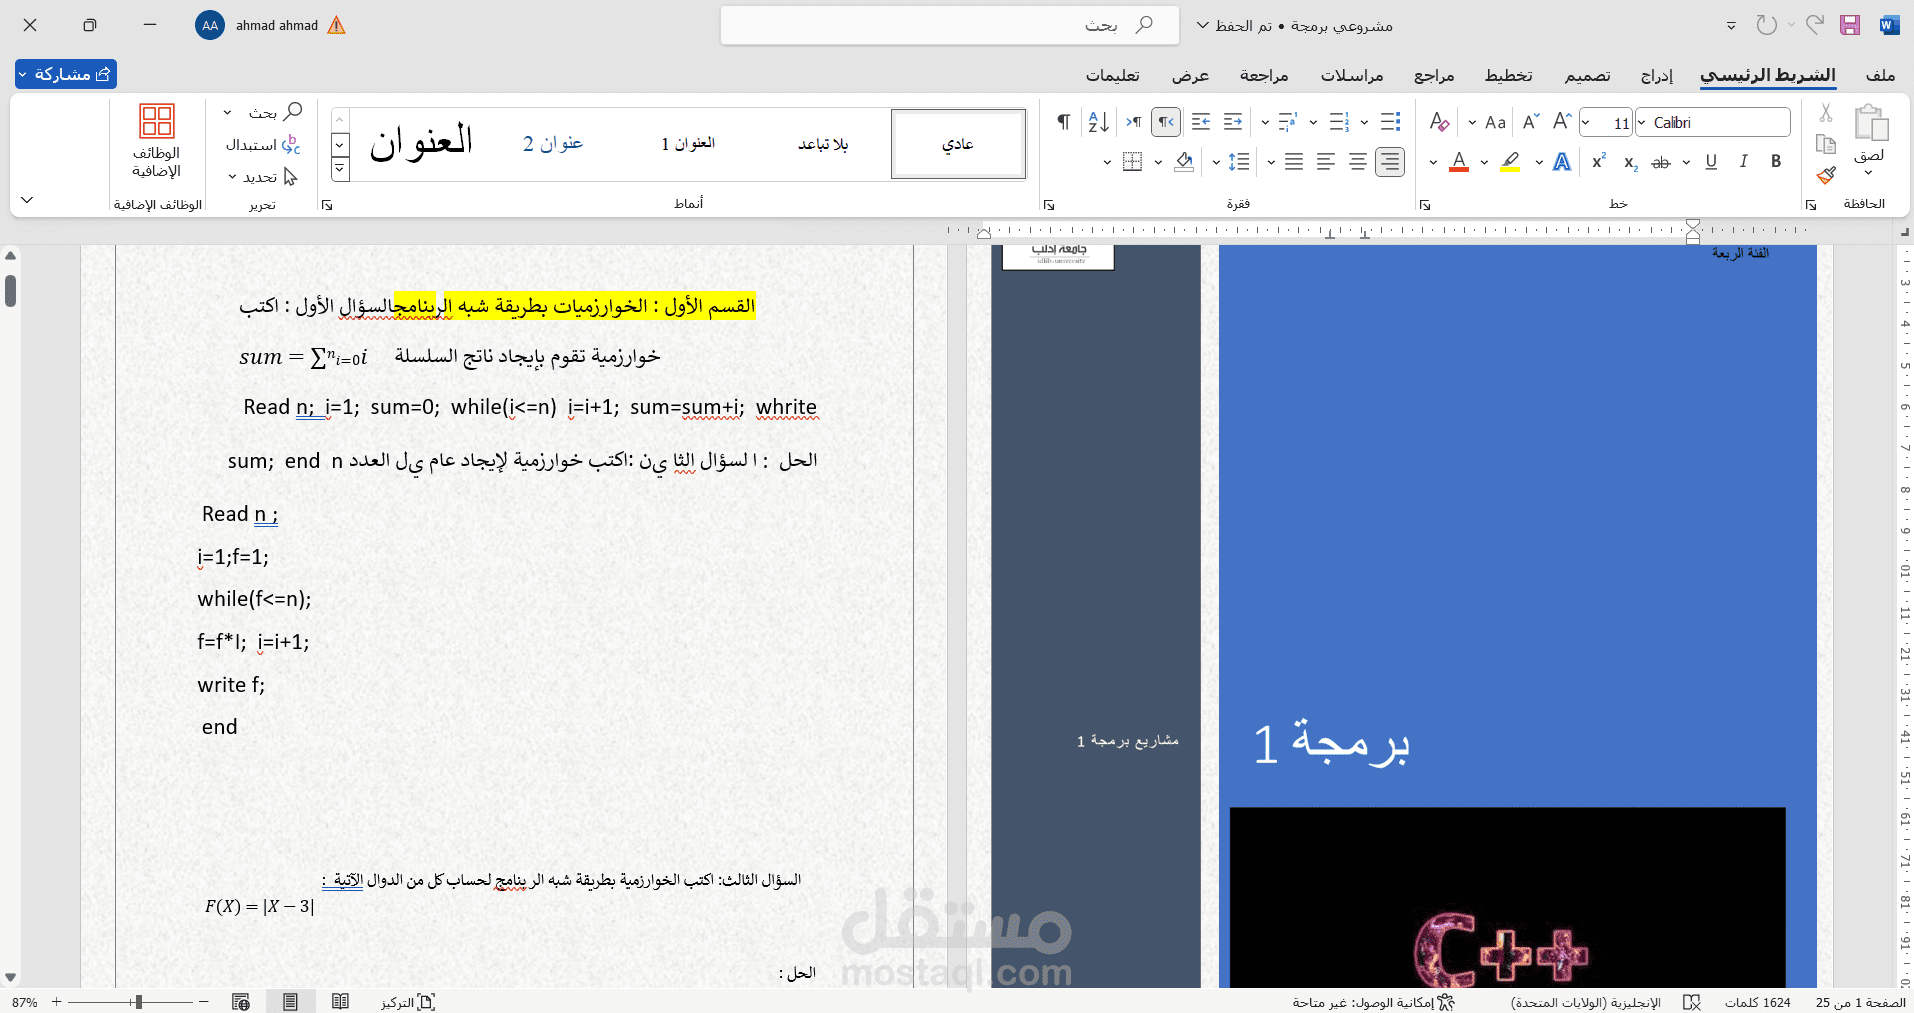Toggle Align Left paragraph button

pos(1326,162)
